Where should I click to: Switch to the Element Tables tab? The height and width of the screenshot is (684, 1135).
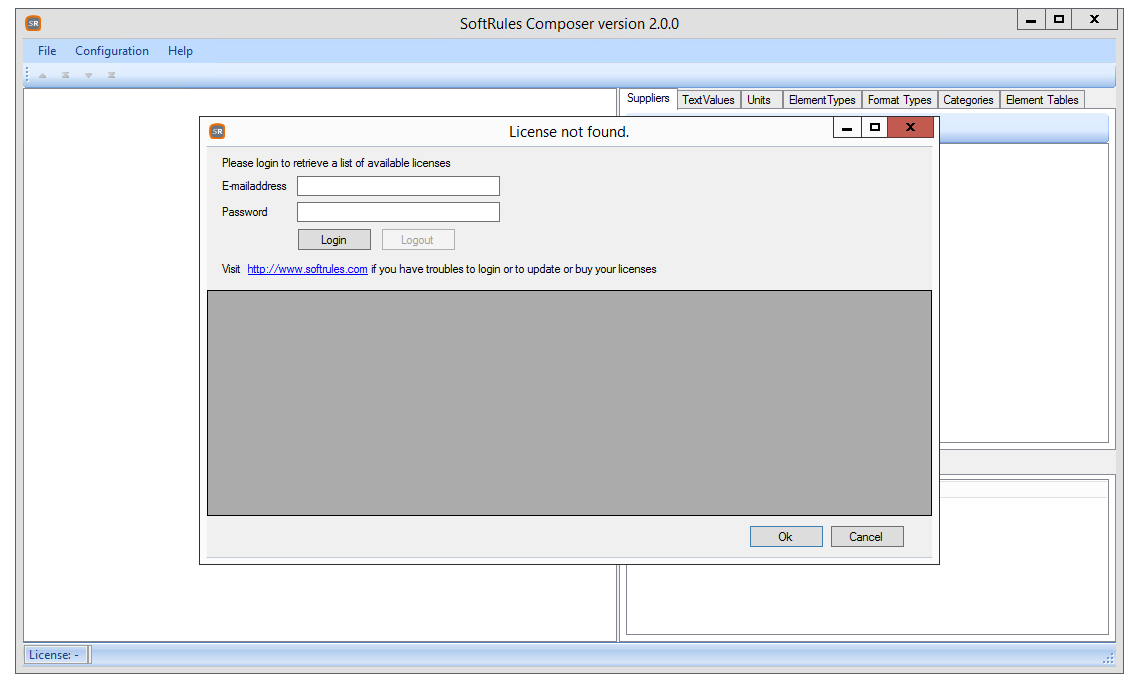coord(1042,100)
